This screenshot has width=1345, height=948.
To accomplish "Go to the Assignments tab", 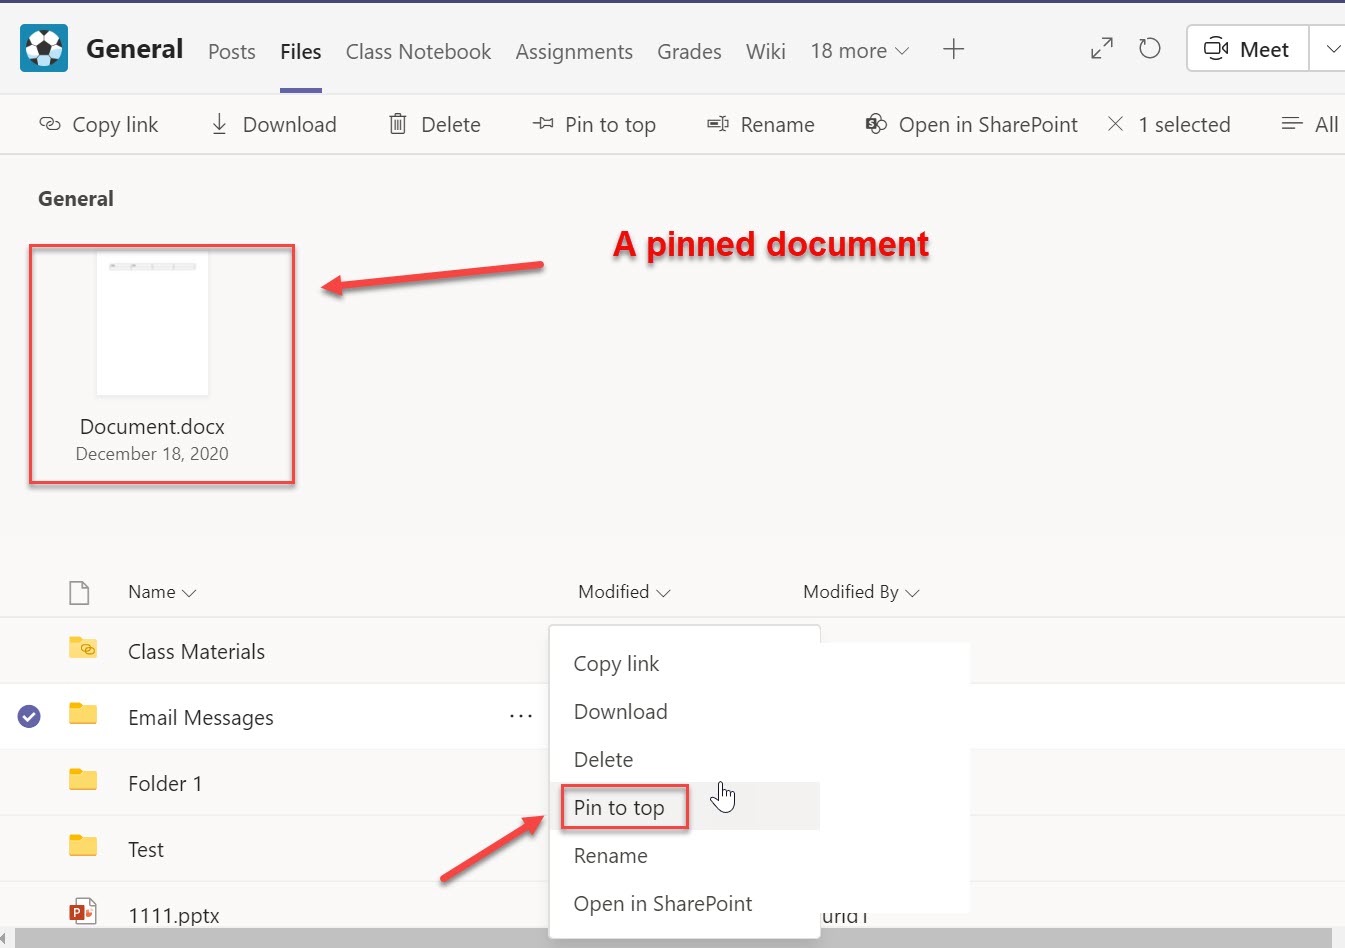I will pos(574,51).
